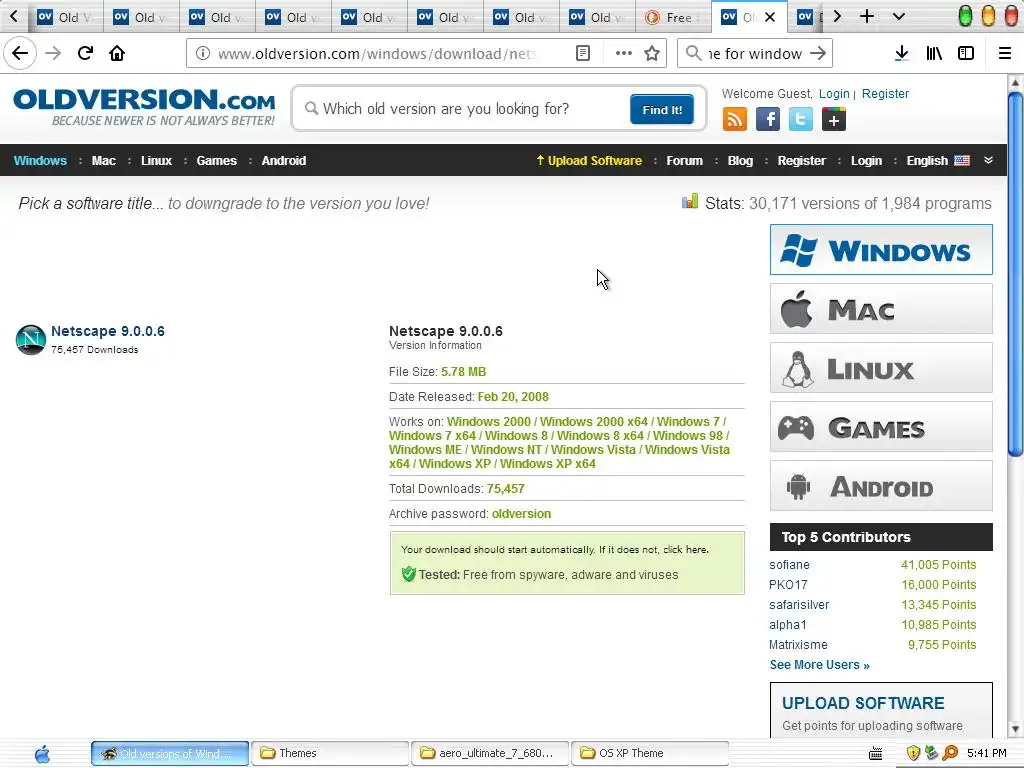Close the active browser tab
1024x768 pixels.
770,17
